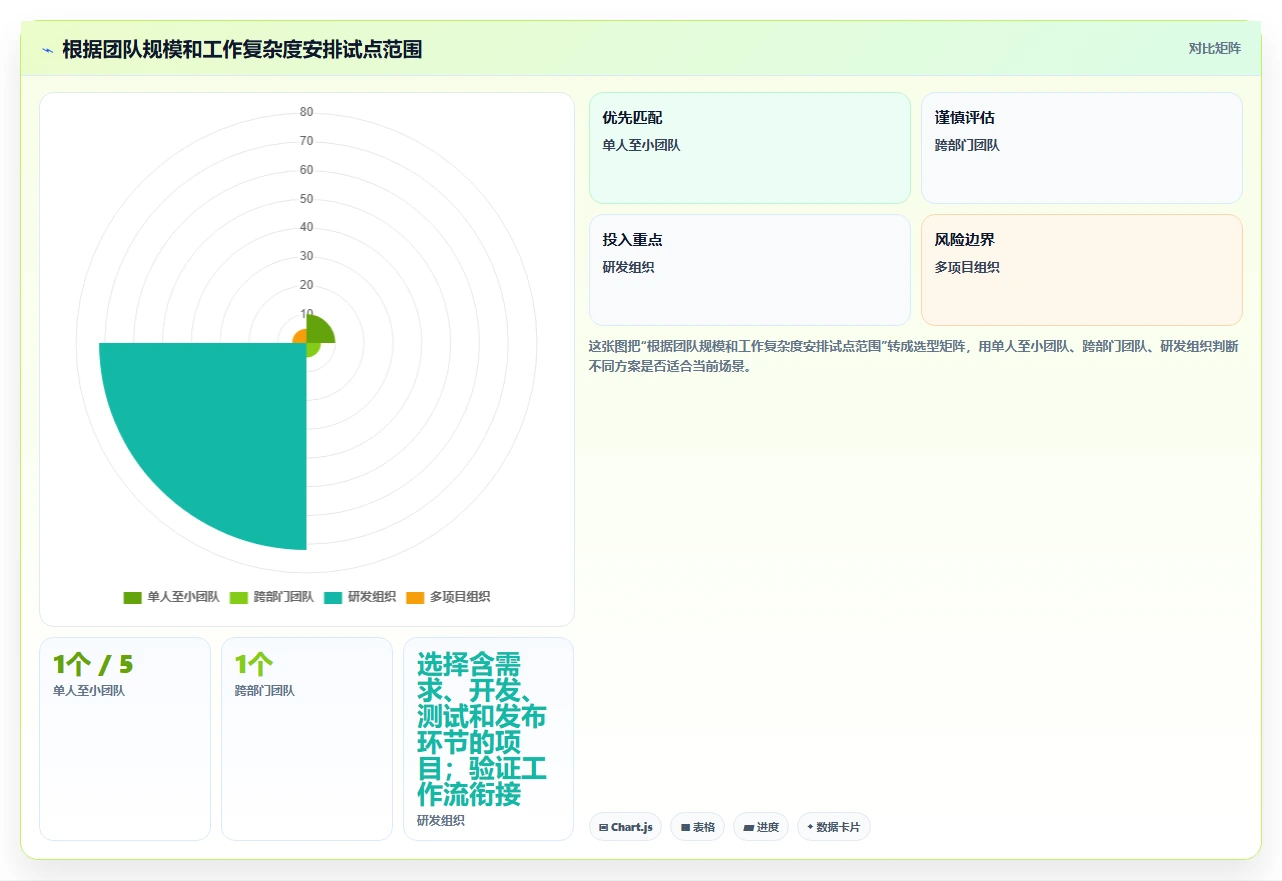Click the 研发组织 legend label
Viewport: 1282px width, 881px height.
click(x=371, y=597)
